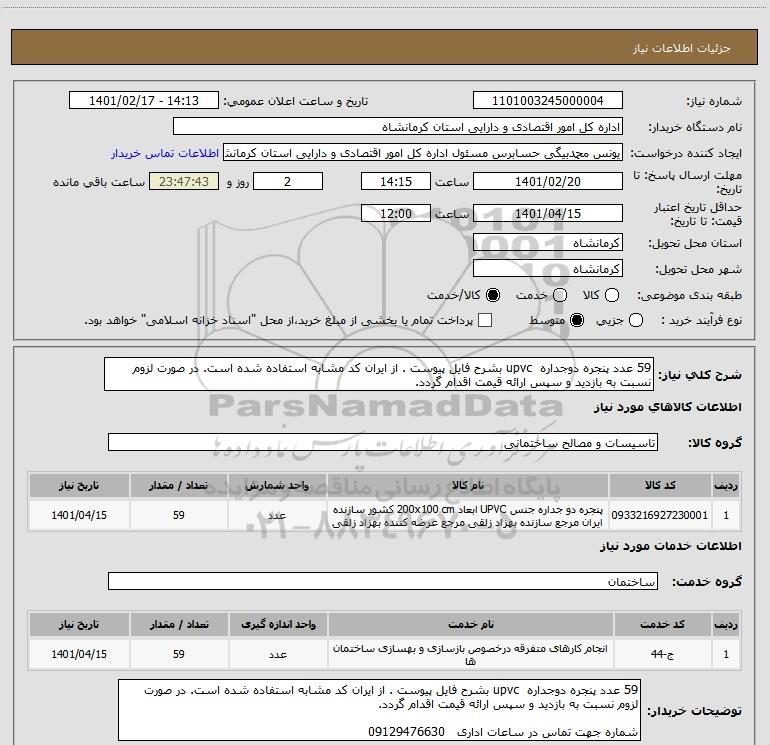The width and height of the screenshot is (770, 745).
Task: Click goods table quantity 59
Action: 179,515
